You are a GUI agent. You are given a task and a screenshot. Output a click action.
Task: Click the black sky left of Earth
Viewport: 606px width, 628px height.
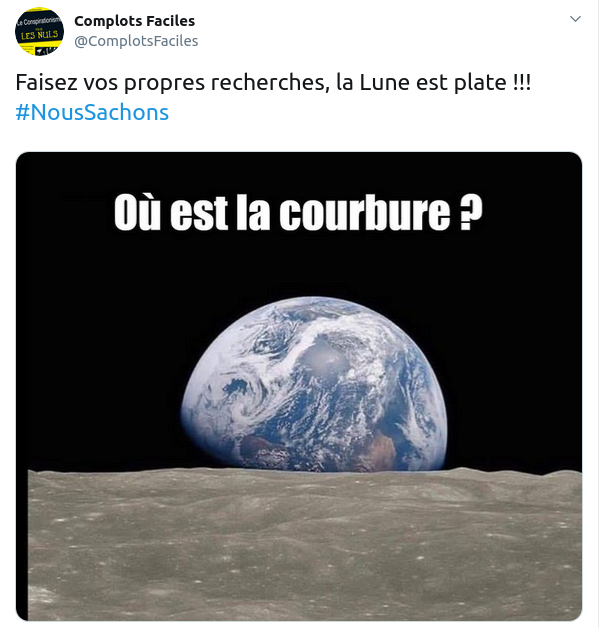click(x=100, y=360)
